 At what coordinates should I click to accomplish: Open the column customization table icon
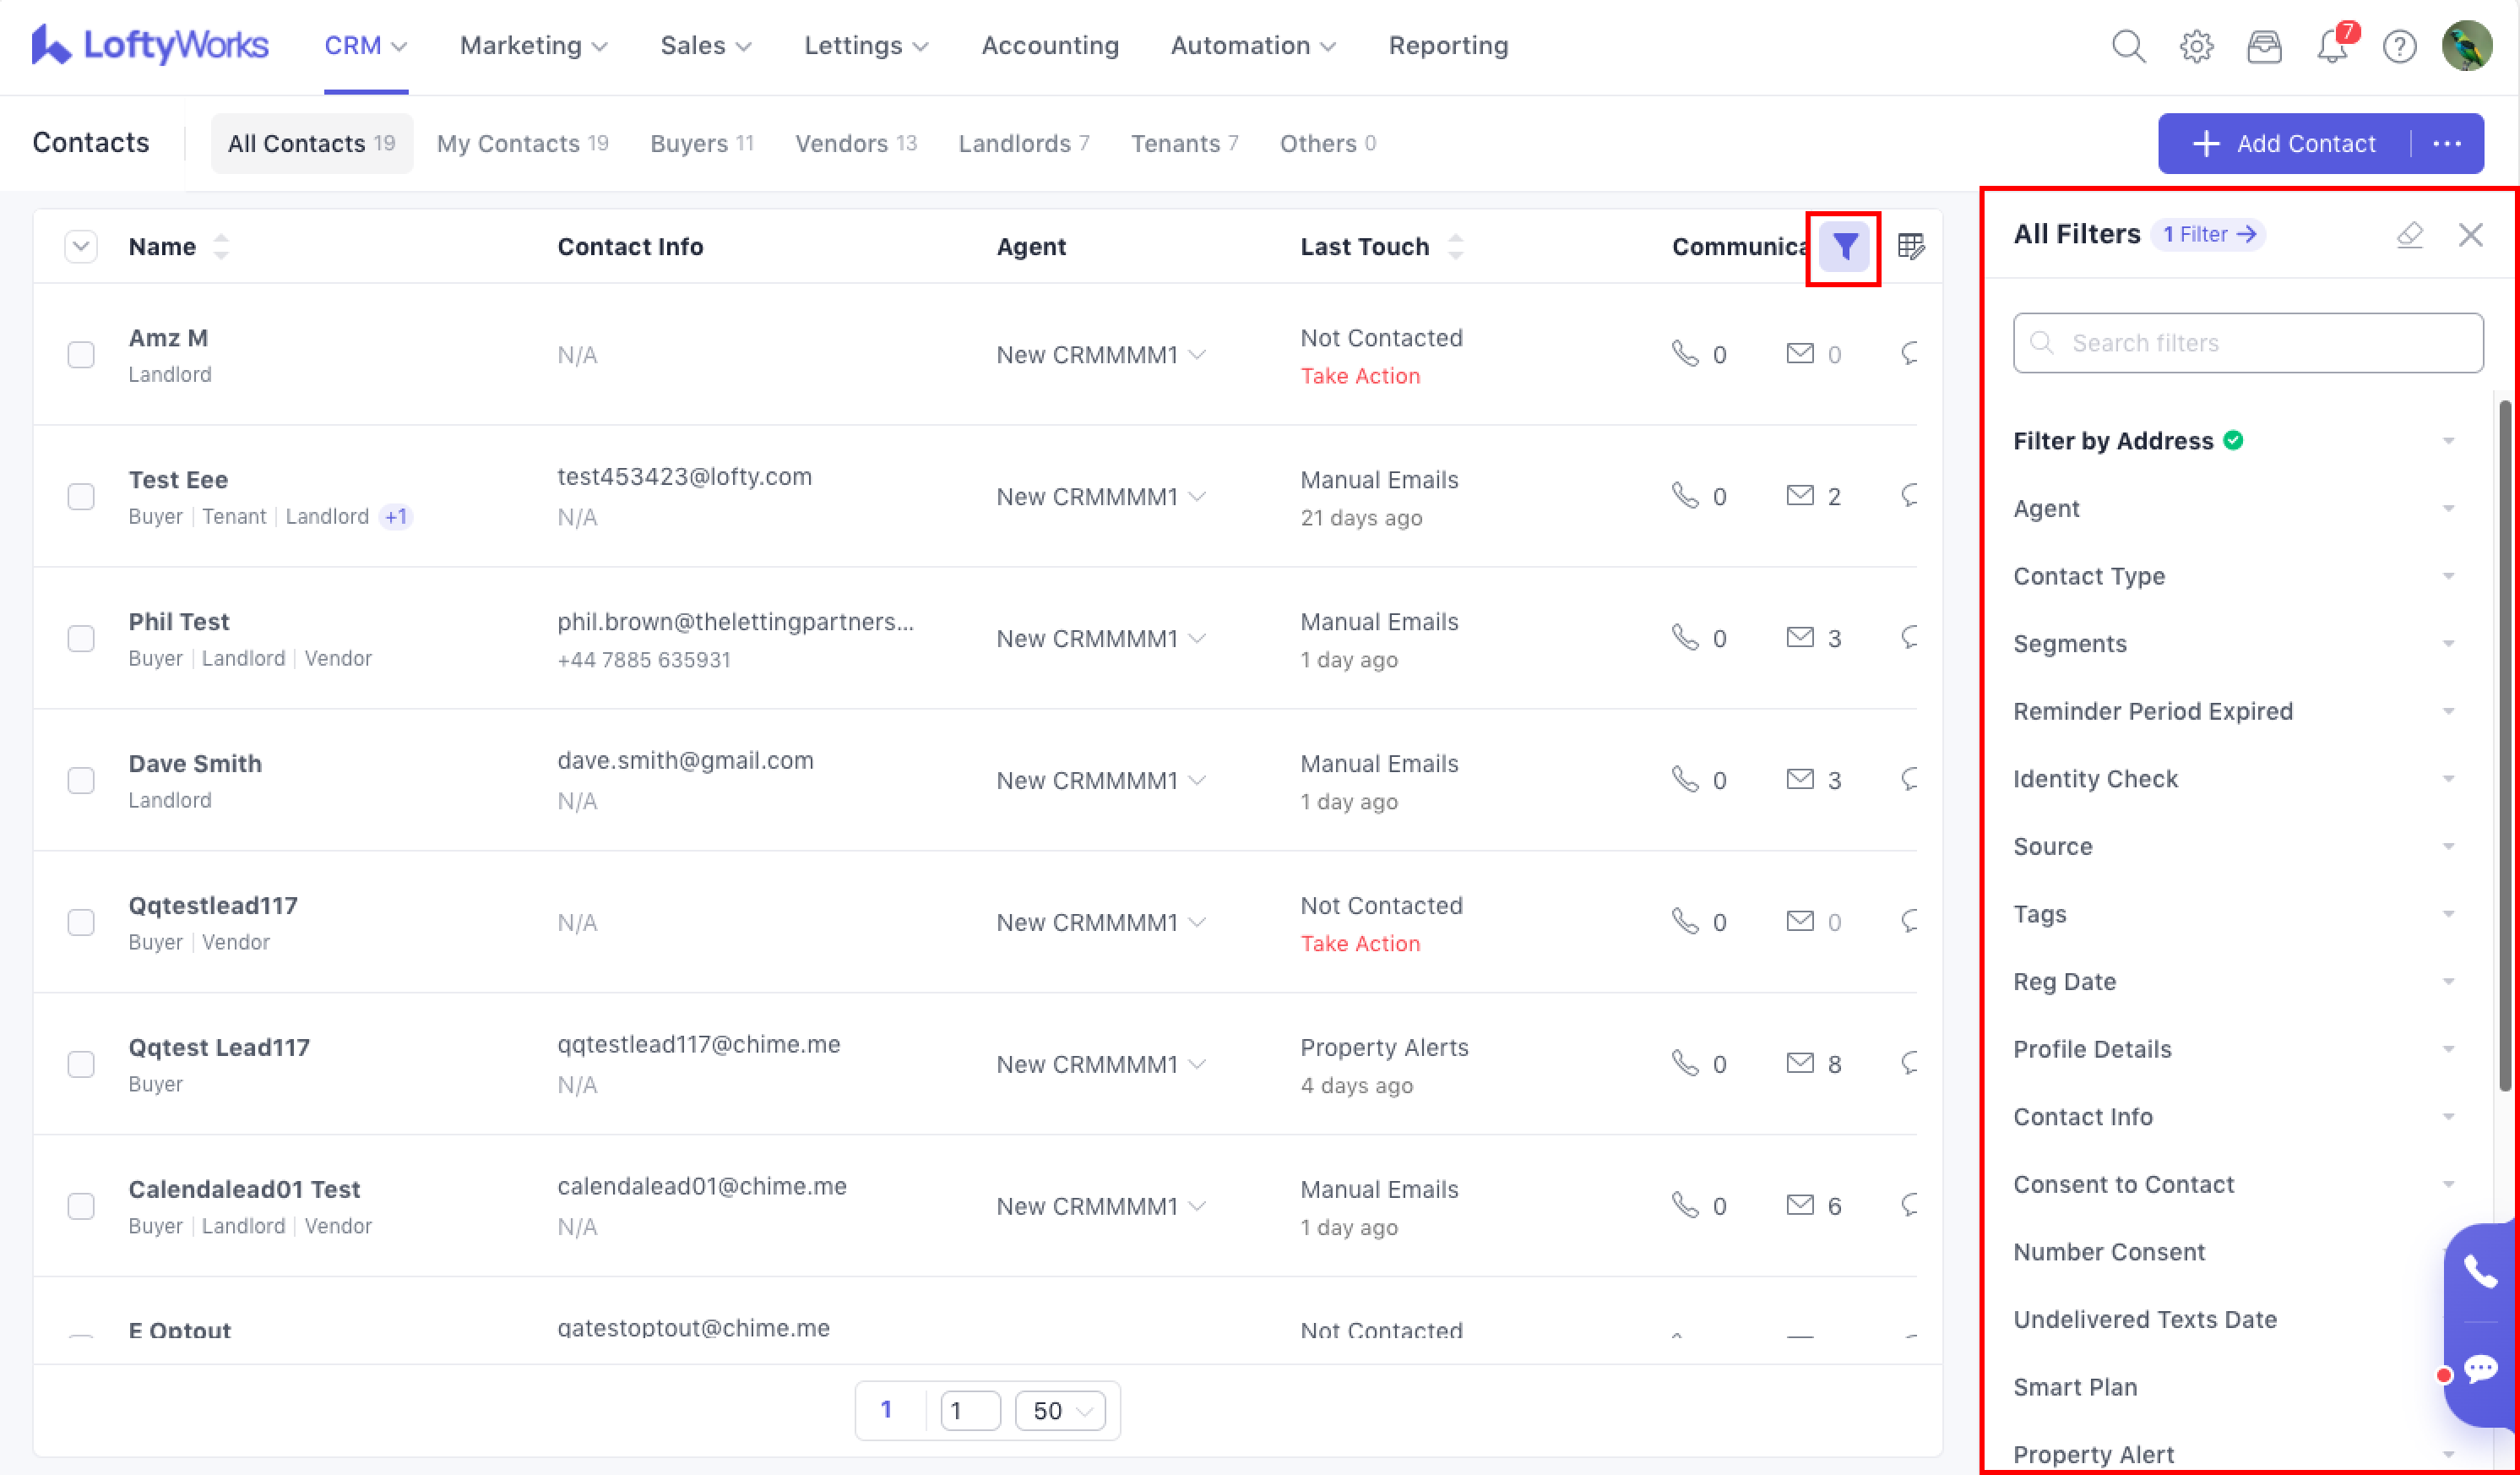[x=1911, y=246]
